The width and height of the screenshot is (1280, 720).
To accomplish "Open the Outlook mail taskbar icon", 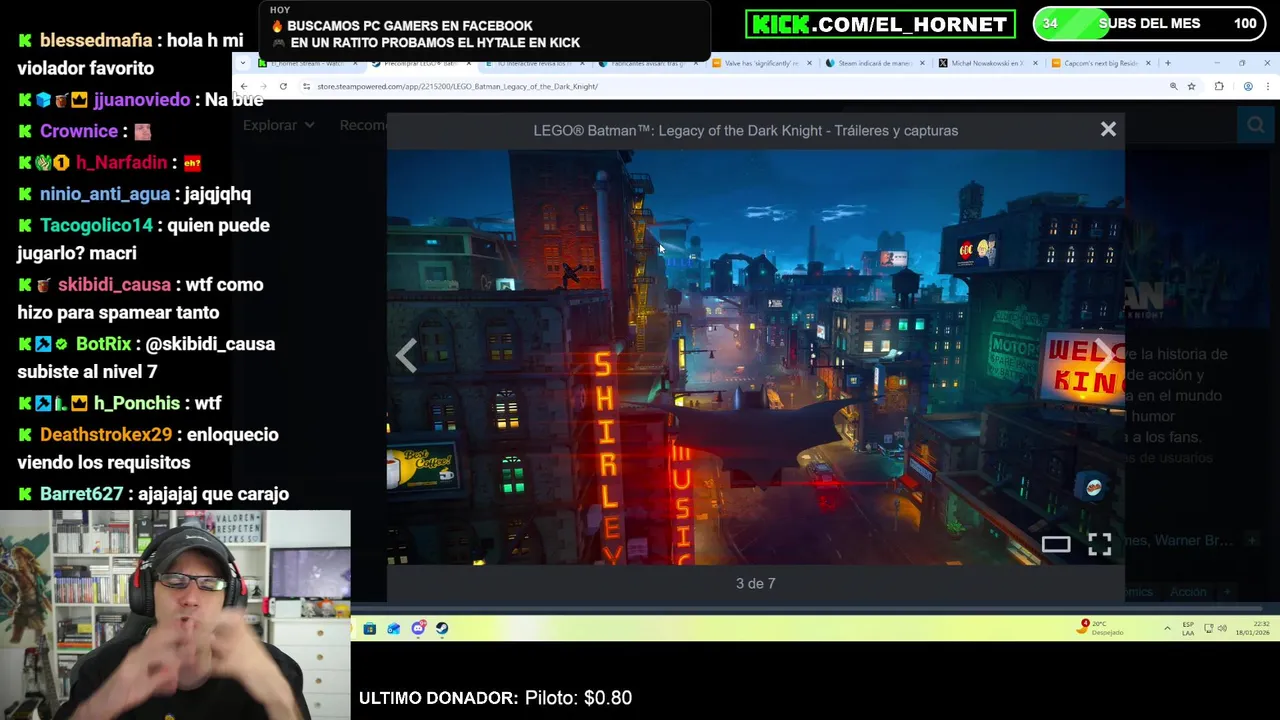I will [x=393, y=628].
